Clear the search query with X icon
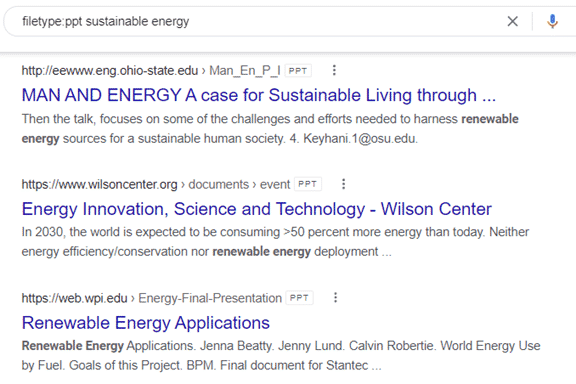Screen dimensions: 576x384 coord(512,21)
